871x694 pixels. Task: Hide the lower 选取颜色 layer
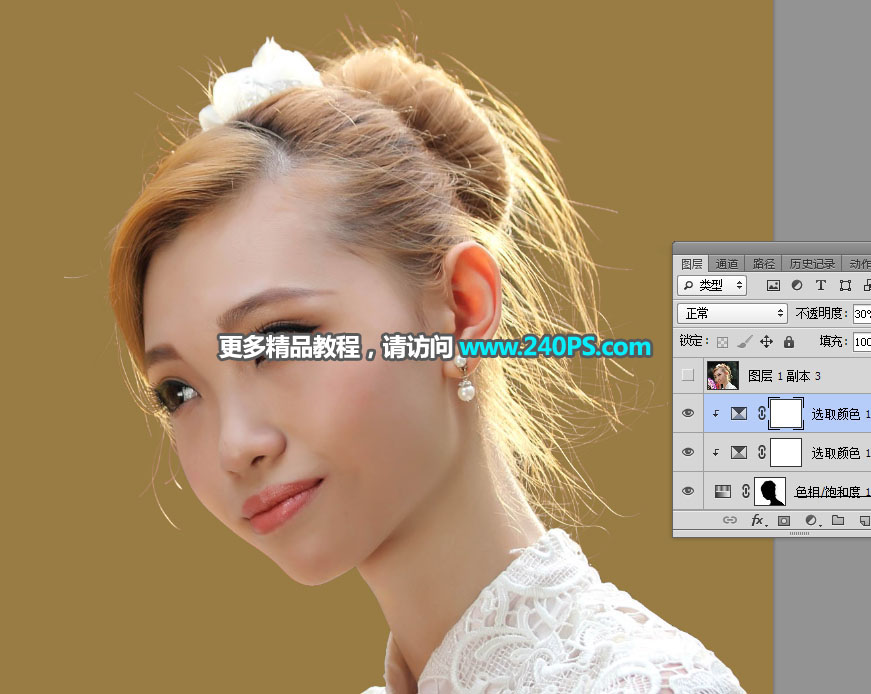coord(688,452)
